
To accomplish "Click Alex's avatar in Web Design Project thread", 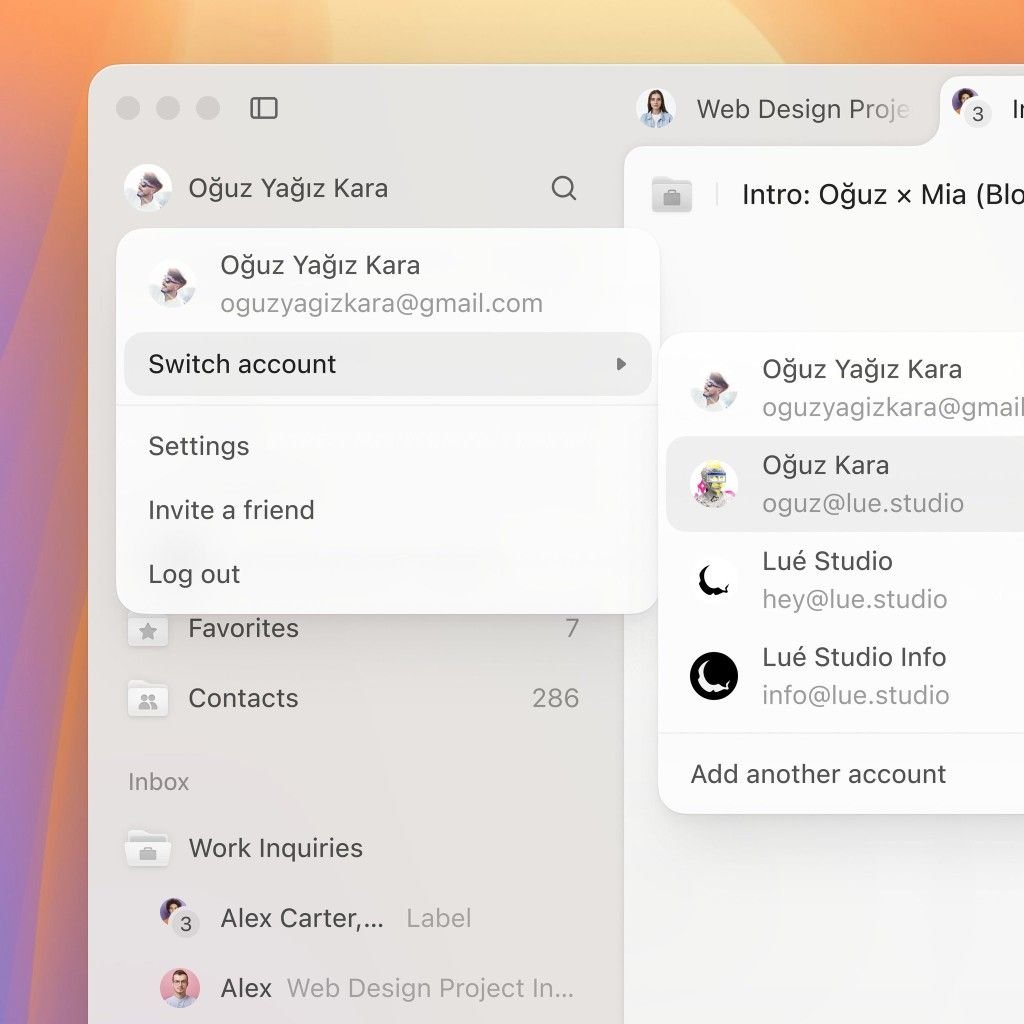I will coord(180,987).
